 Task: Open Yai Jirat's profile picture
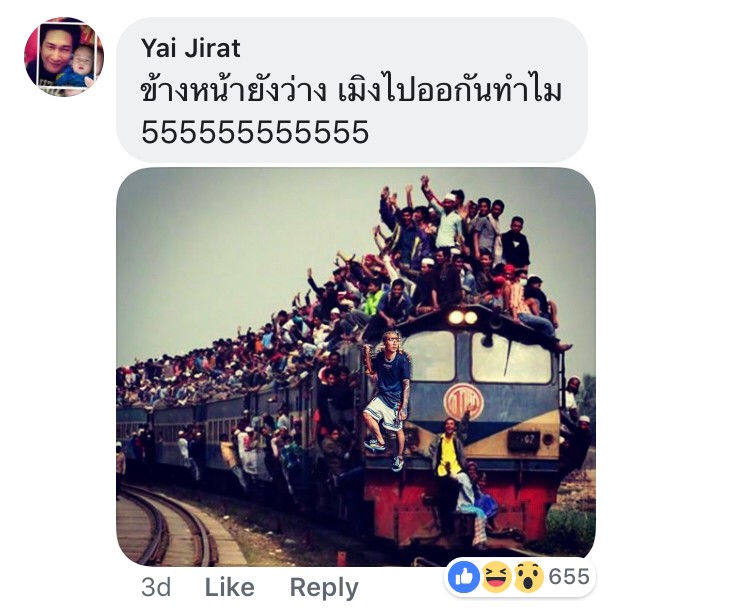64,57
